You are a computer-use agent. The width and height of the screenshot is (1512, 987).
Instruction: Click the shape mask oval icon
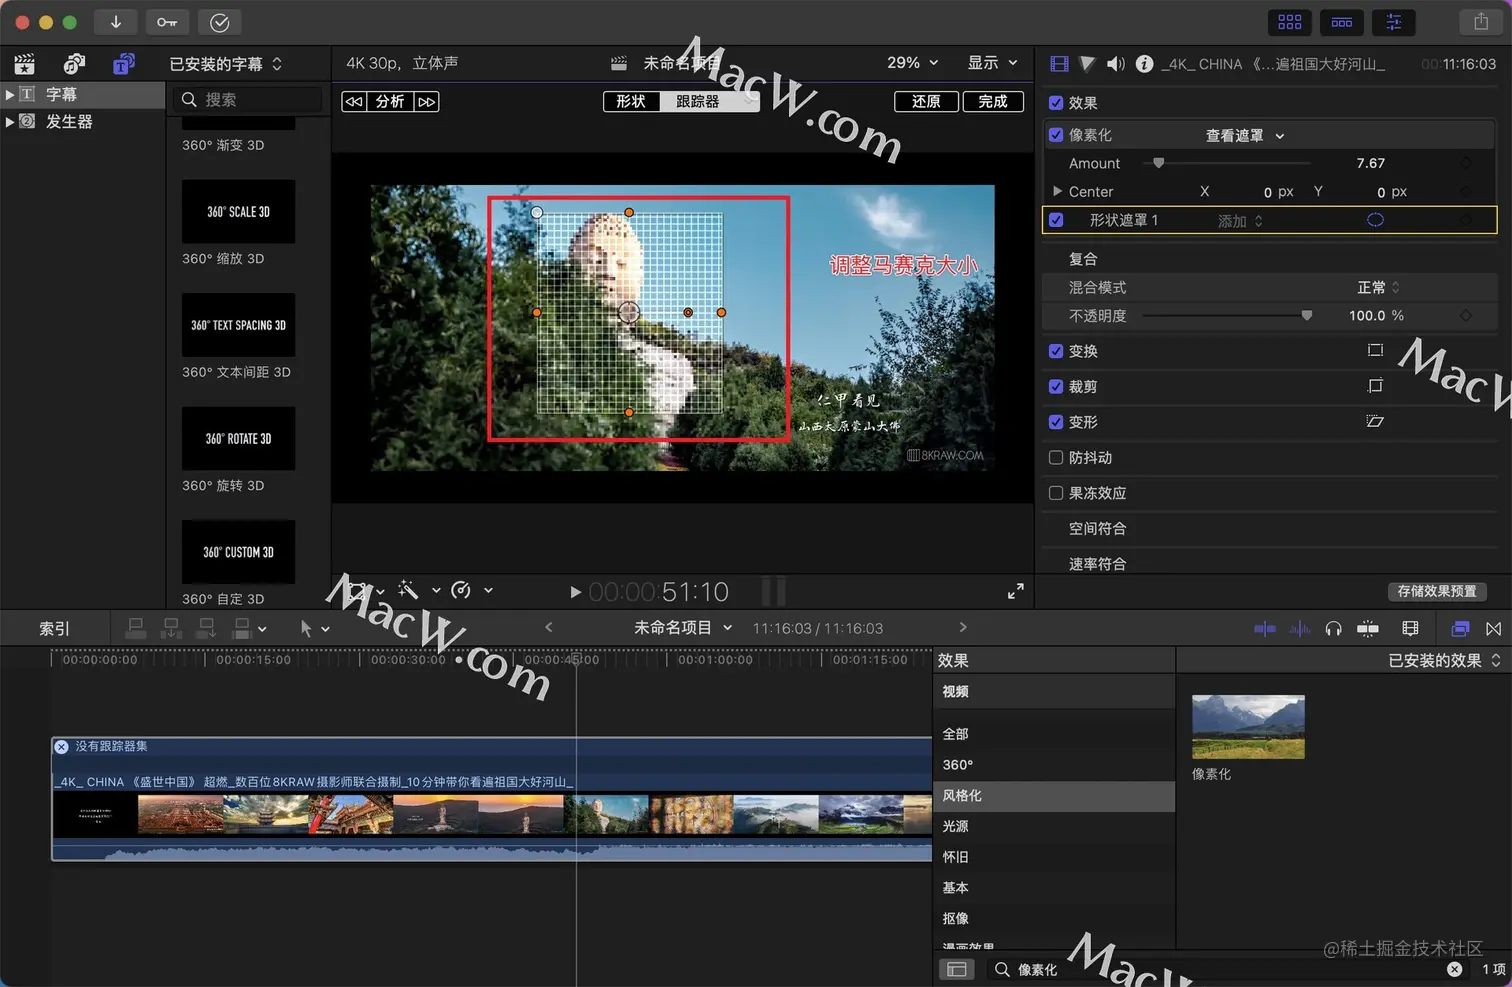[1375, 220]
